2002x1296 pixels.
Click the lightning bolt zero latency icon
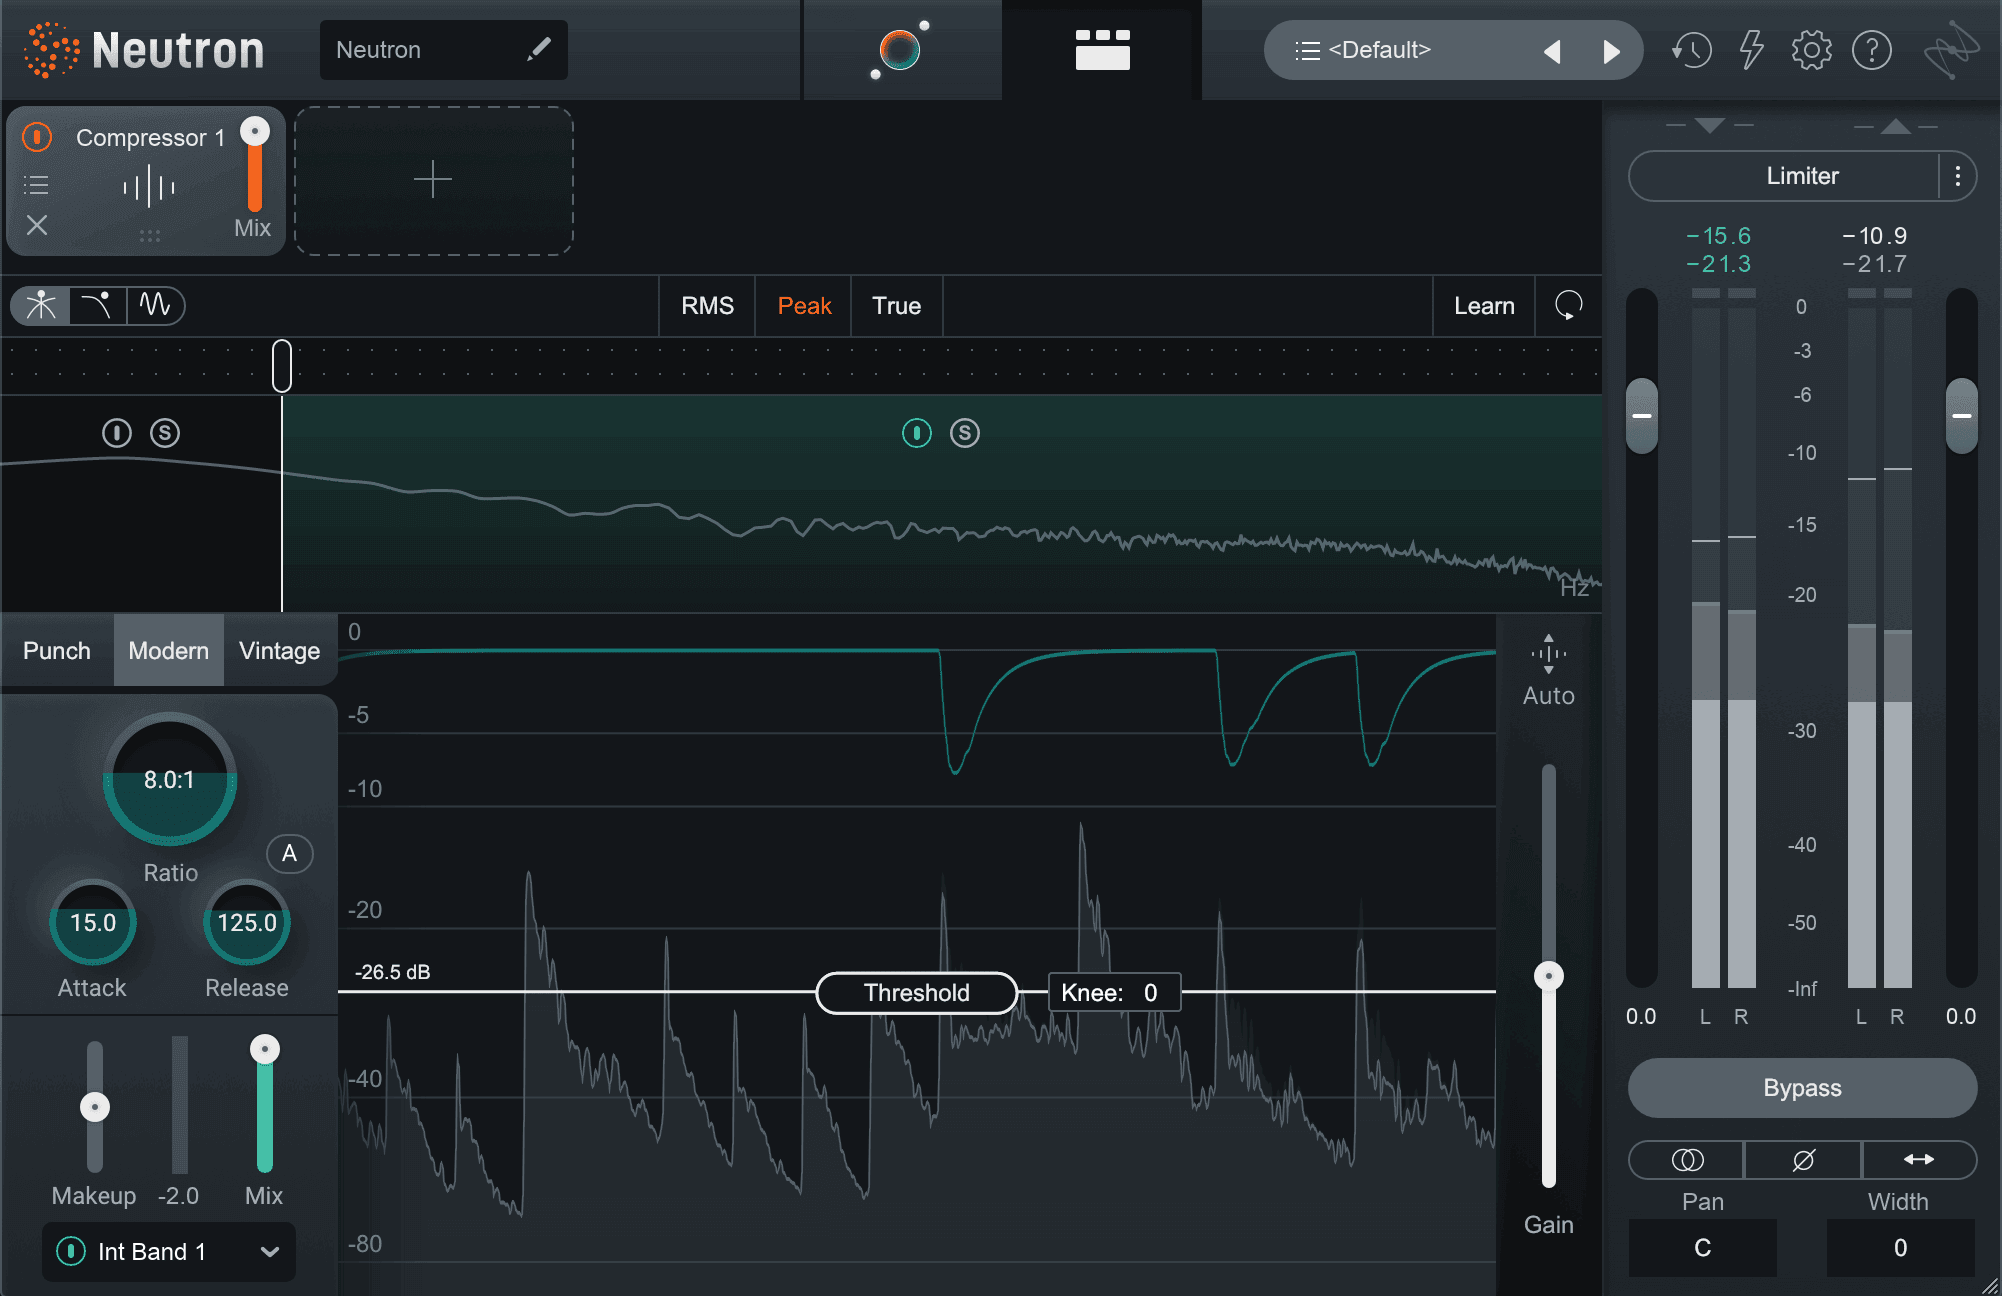1751,50
